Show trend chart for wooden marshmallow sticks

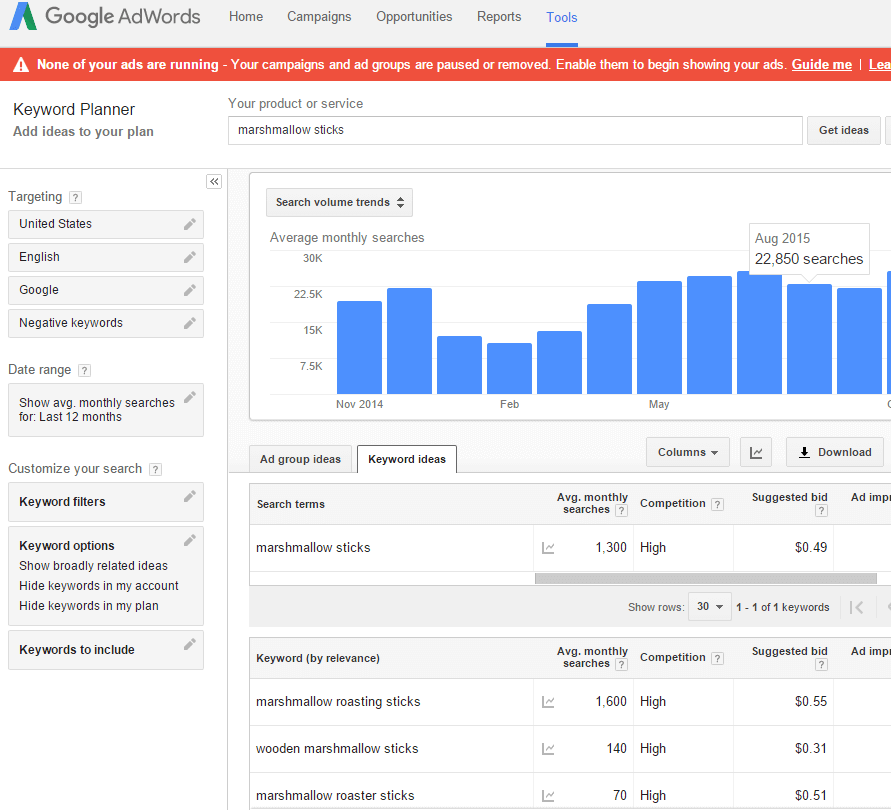548,749
